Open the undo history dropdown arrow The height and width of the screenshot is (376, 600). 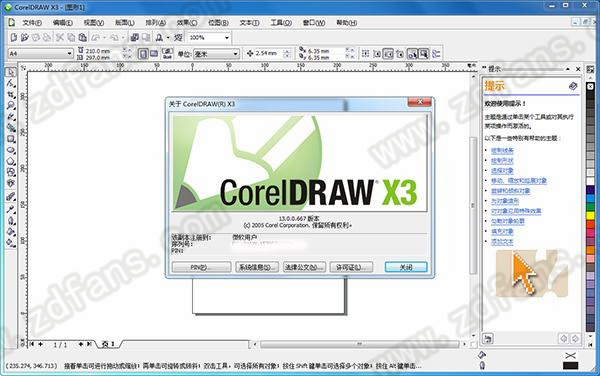(x=104, y=37)
